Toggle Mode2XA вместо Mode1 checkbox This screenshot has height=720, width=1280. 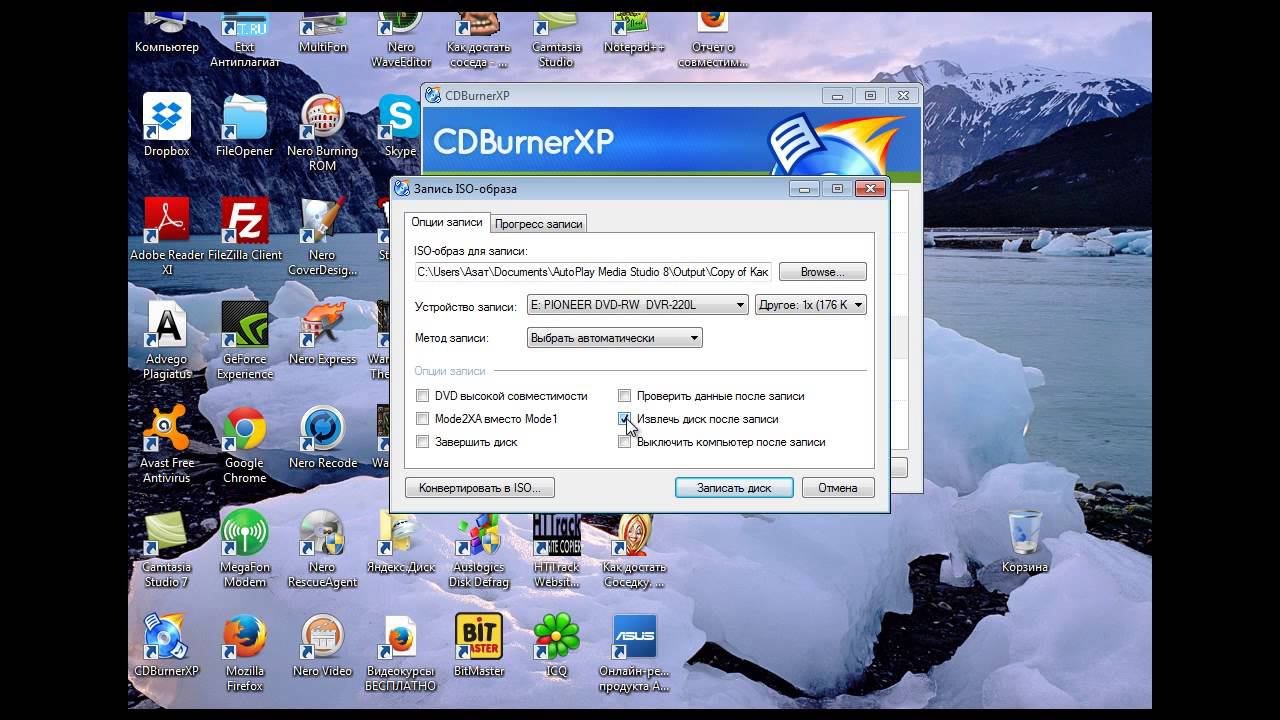click(423, 419)
